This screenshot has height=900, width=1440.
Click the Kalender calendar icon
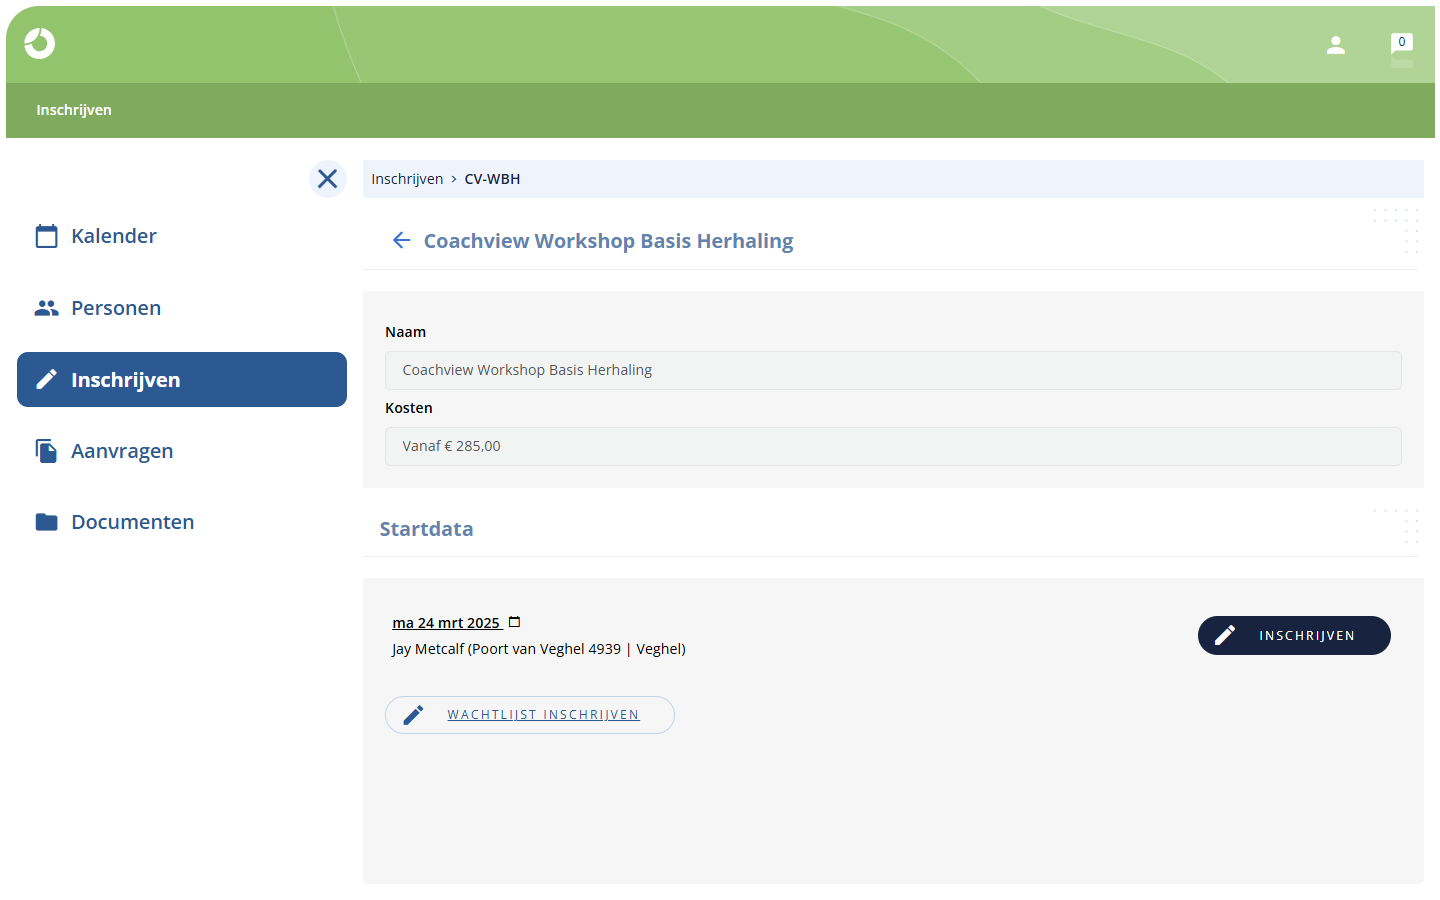(x=46, y=236)
